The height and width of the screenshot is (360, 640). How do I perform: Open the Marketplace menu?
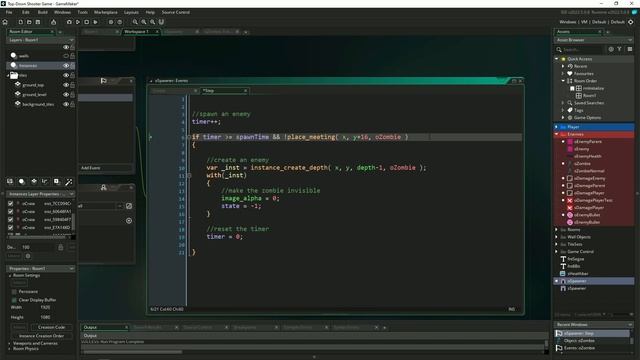(106, 12)
